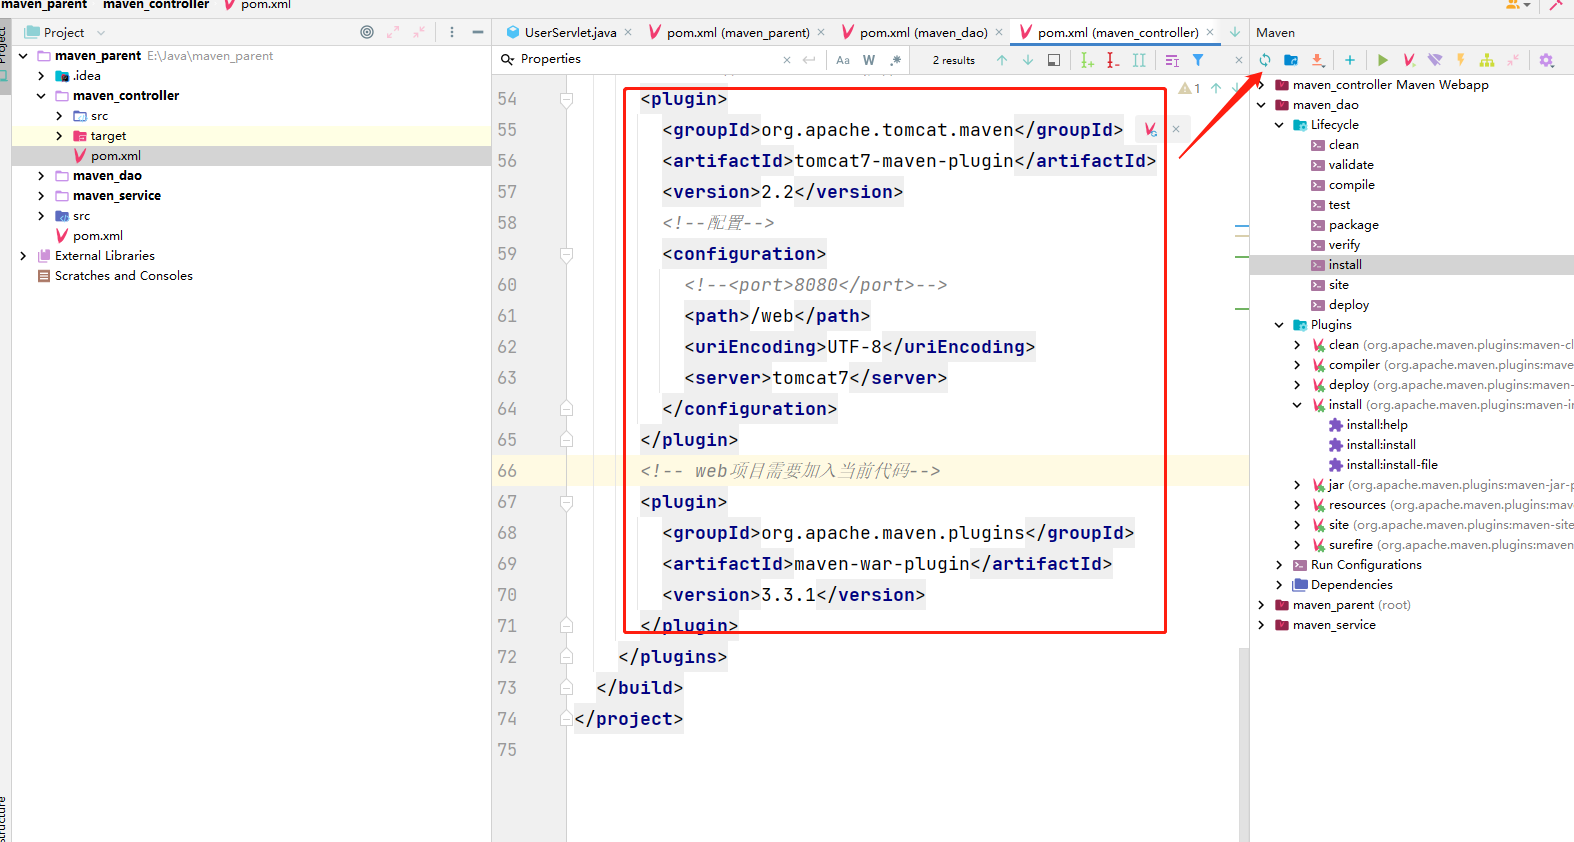Reload all Maven projects
This screenshot has height=842, width=1574.
click(1265, 60)
